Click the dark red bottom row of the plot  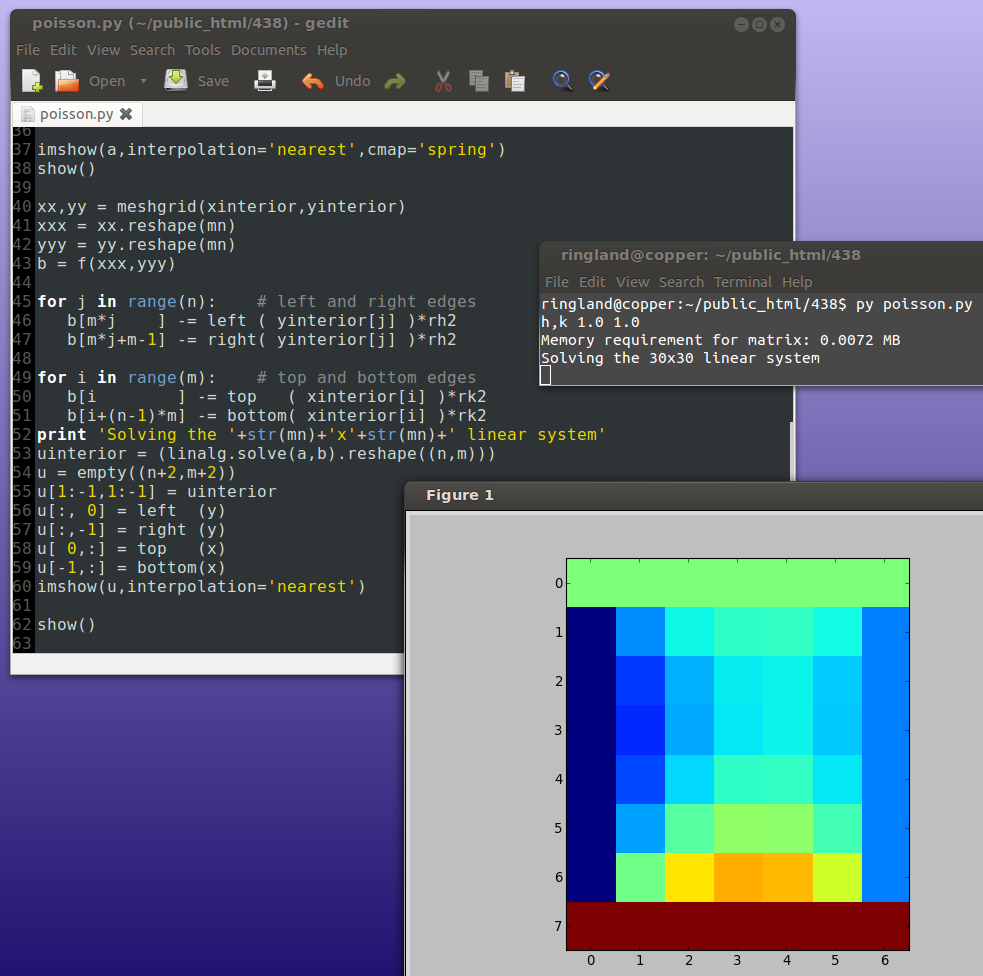738,926
